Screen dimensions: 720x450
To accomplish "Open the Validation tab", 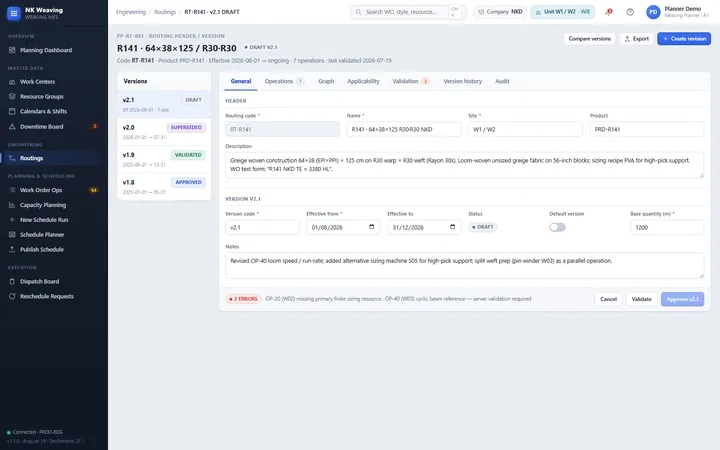I will pyautogui.click(x=411, y=81).
